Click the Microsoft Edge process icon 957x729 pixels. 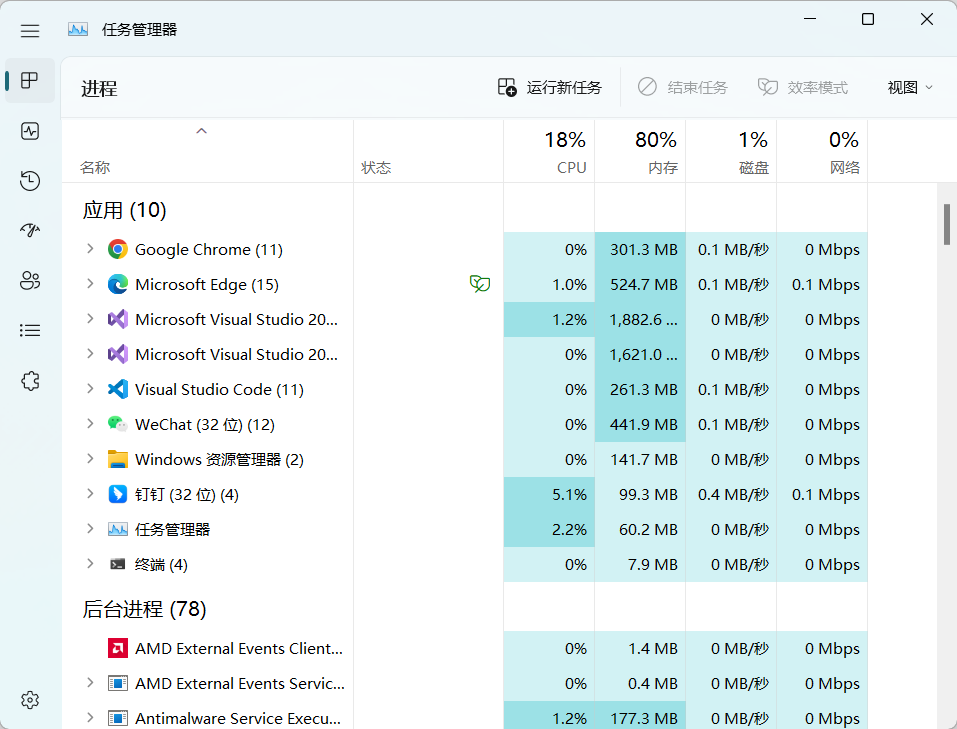click(118, 284)
